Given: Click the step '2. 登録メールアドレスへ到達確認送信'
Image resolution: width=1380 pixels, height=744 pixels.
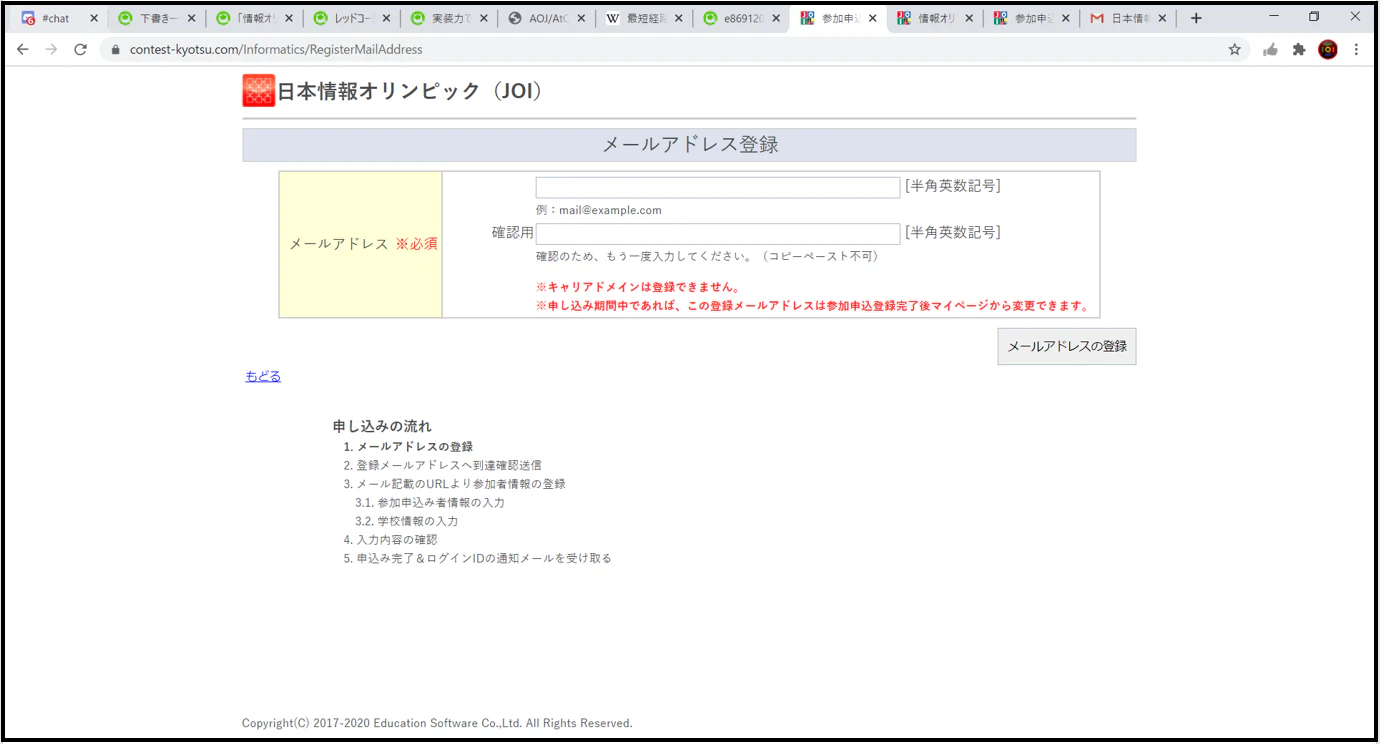Looking at the screenshot, I should (442, 465).
